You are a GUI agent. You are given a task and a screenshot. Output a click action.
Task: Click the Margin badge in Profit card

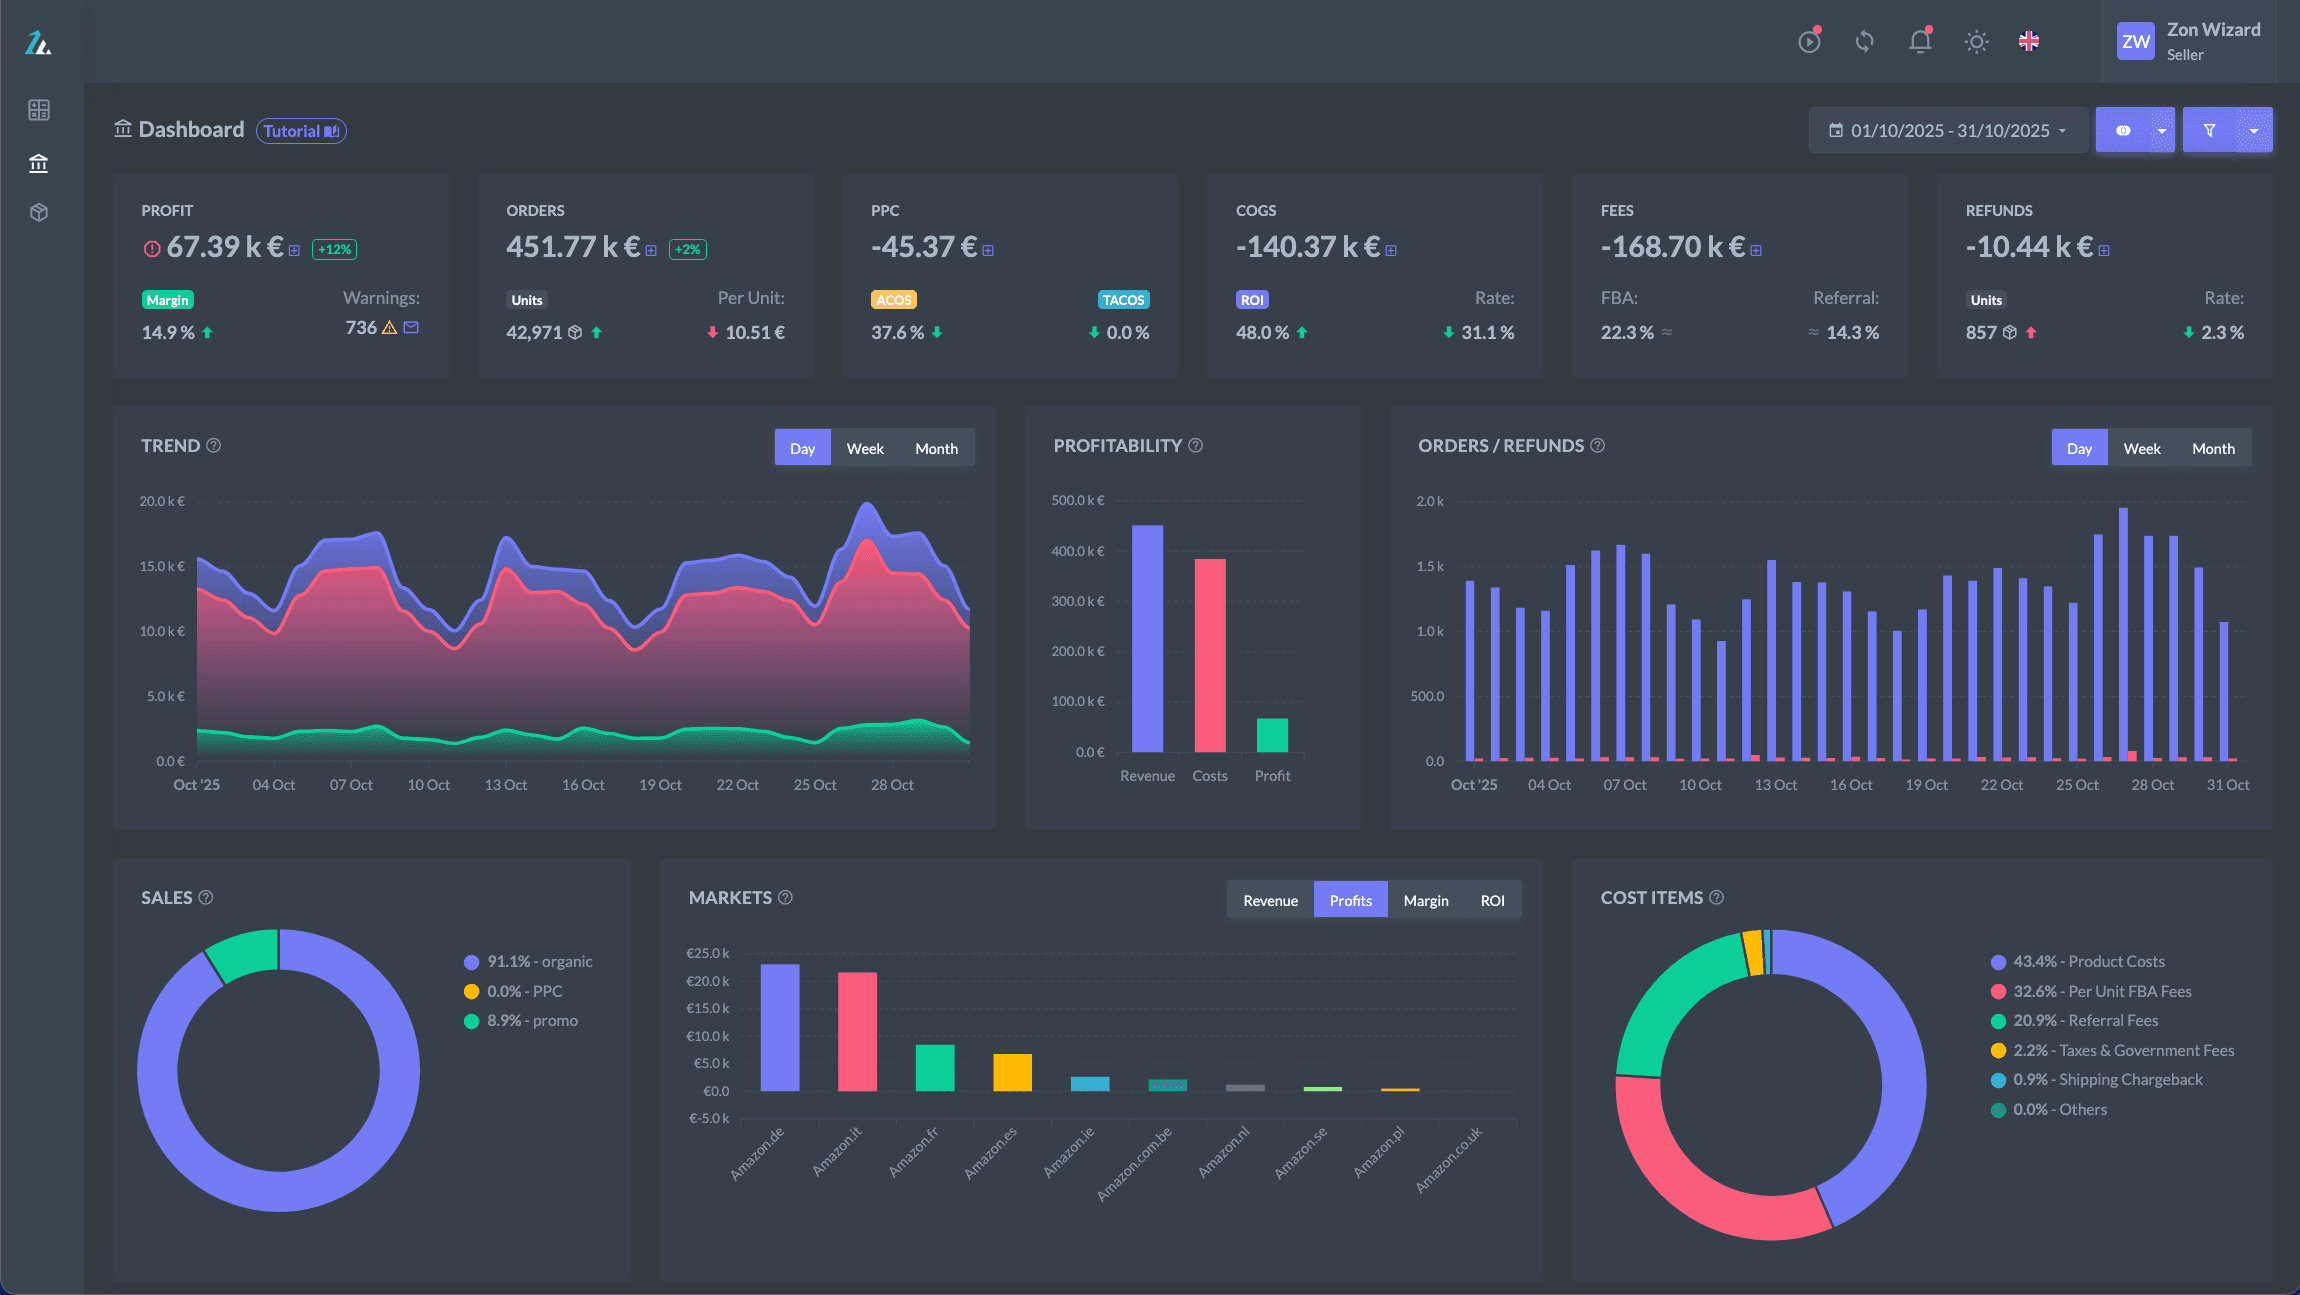(x=167, y=300)
